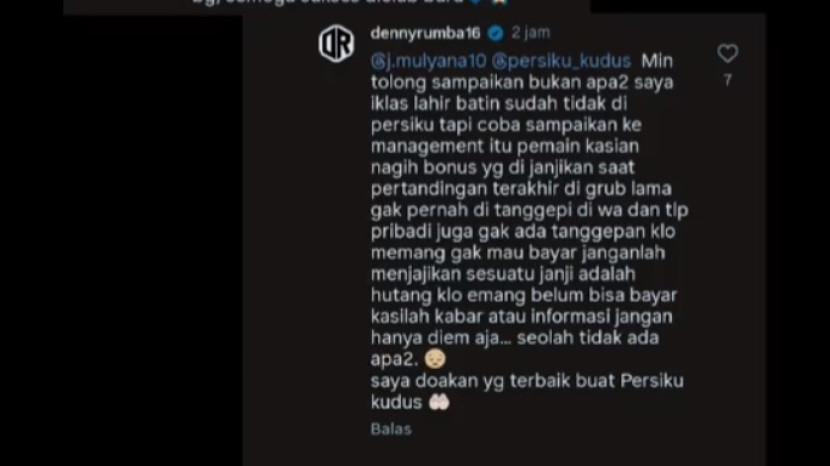830x466 pixels.
Task: Select the partially visible comment at top
Action: click(327, 4)
